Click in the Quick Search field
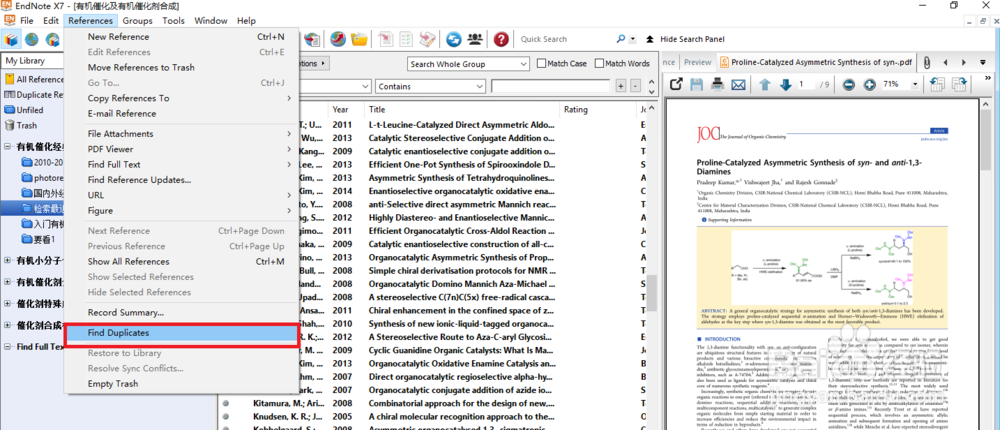Screen dimensions: 1000x430 [564, 39]
